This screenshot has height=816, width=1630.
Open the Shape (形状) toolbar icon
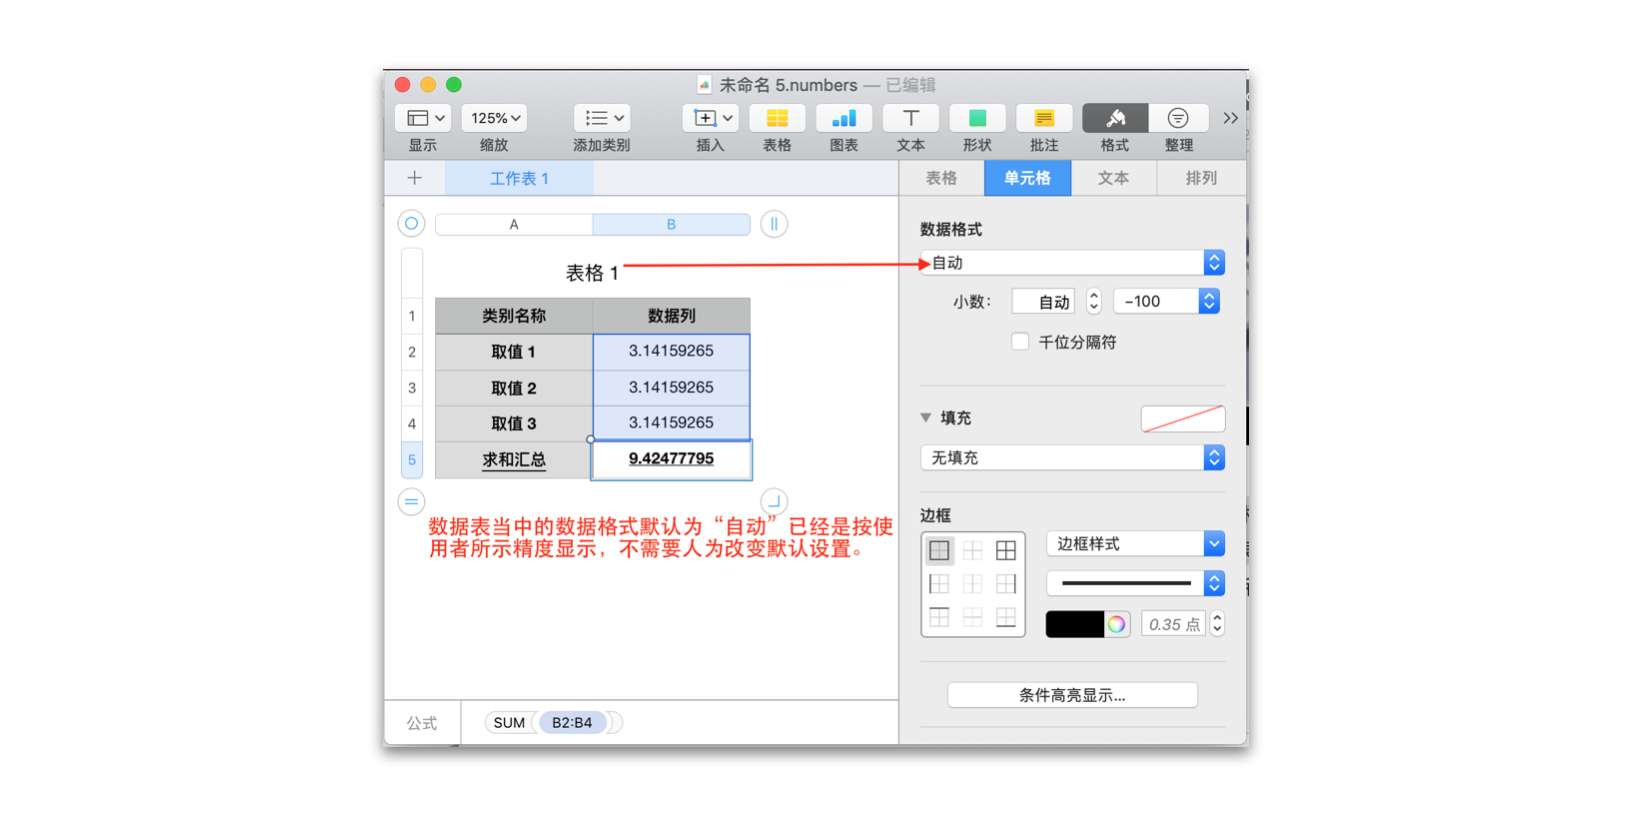point(977,119)
